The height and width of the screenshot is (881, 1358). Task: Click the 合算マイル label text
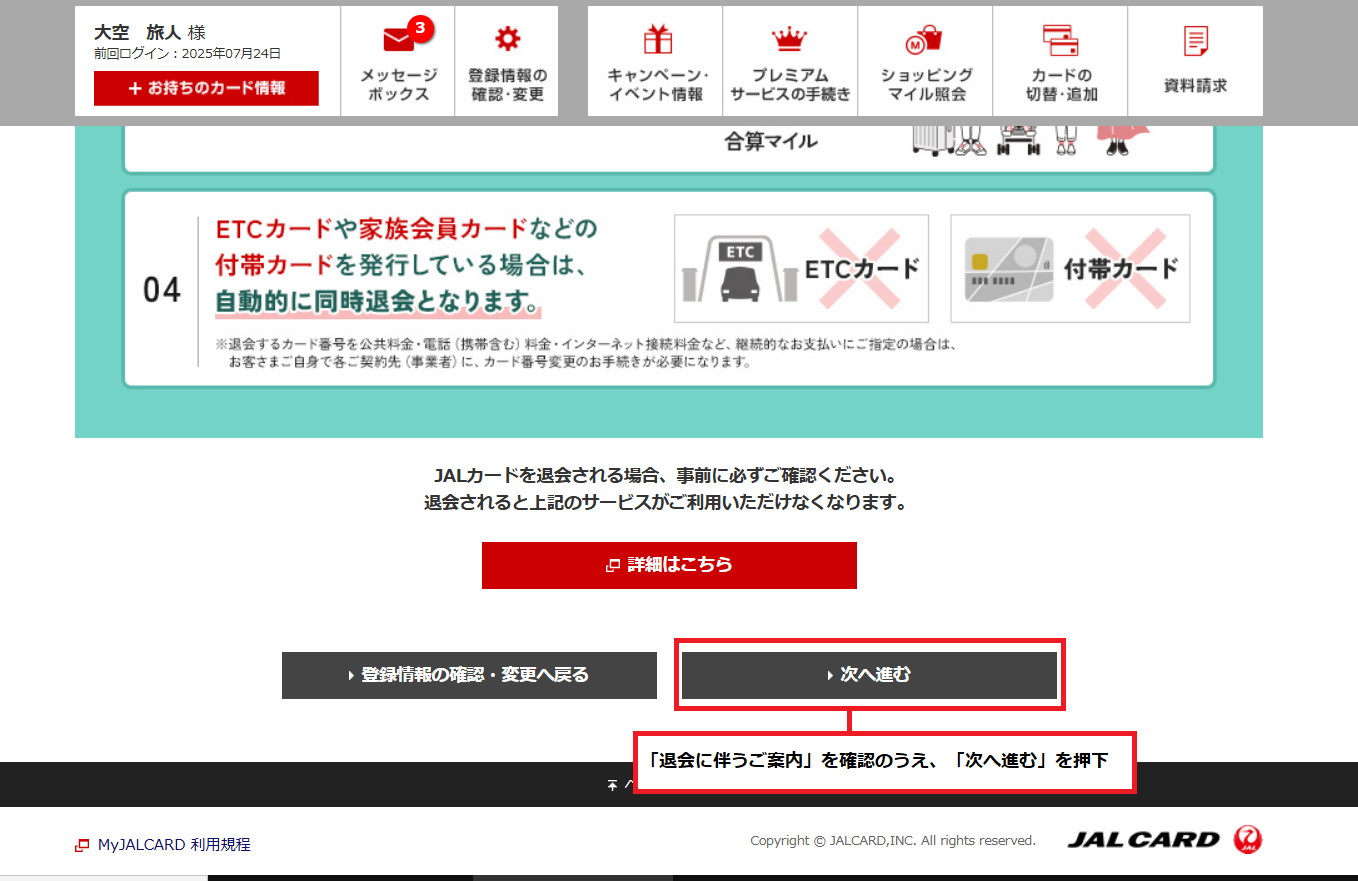(x=770, y=141)
